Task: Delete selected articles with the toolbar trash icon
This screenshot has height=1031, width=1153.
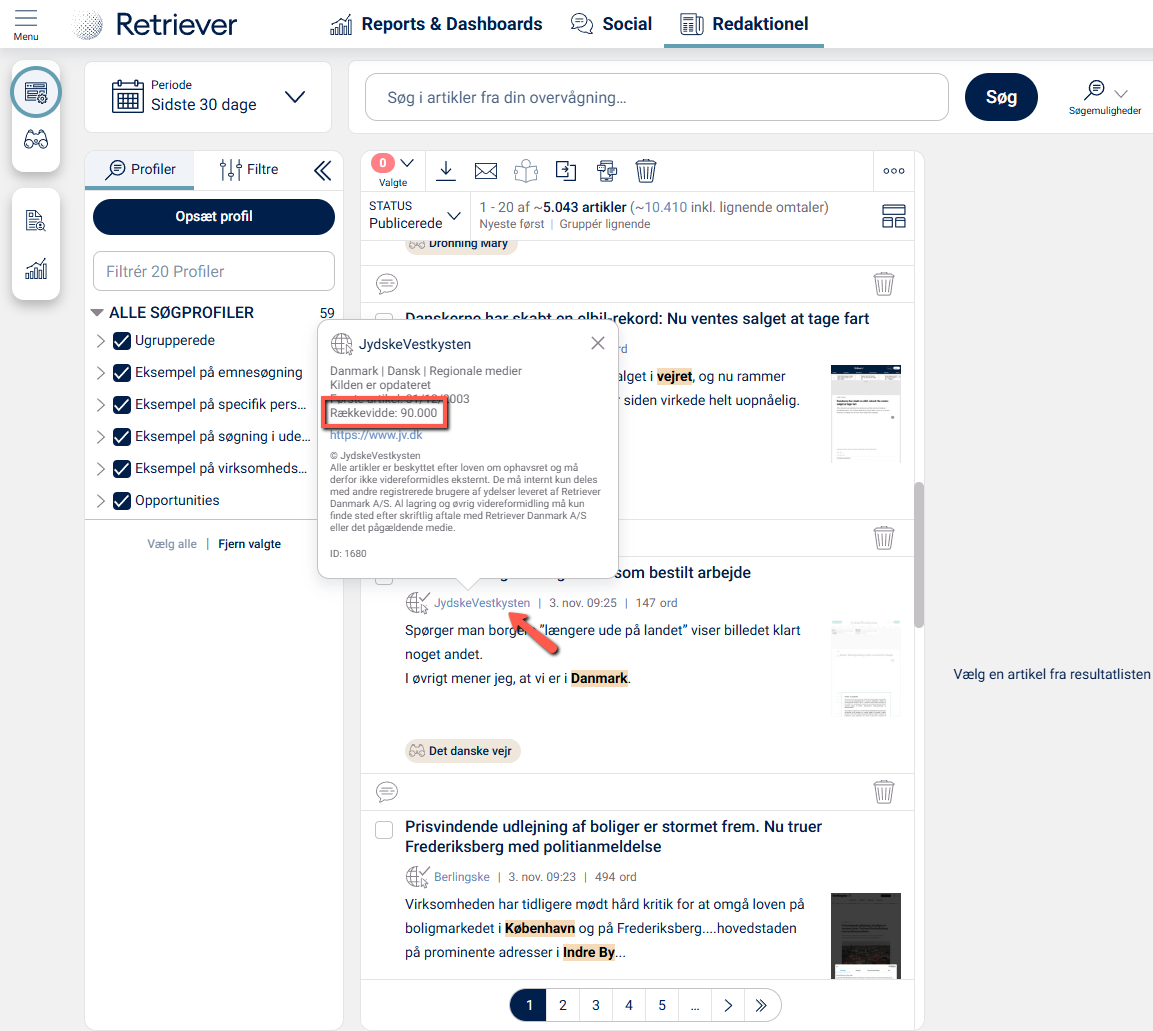Action: click(646, 171)
